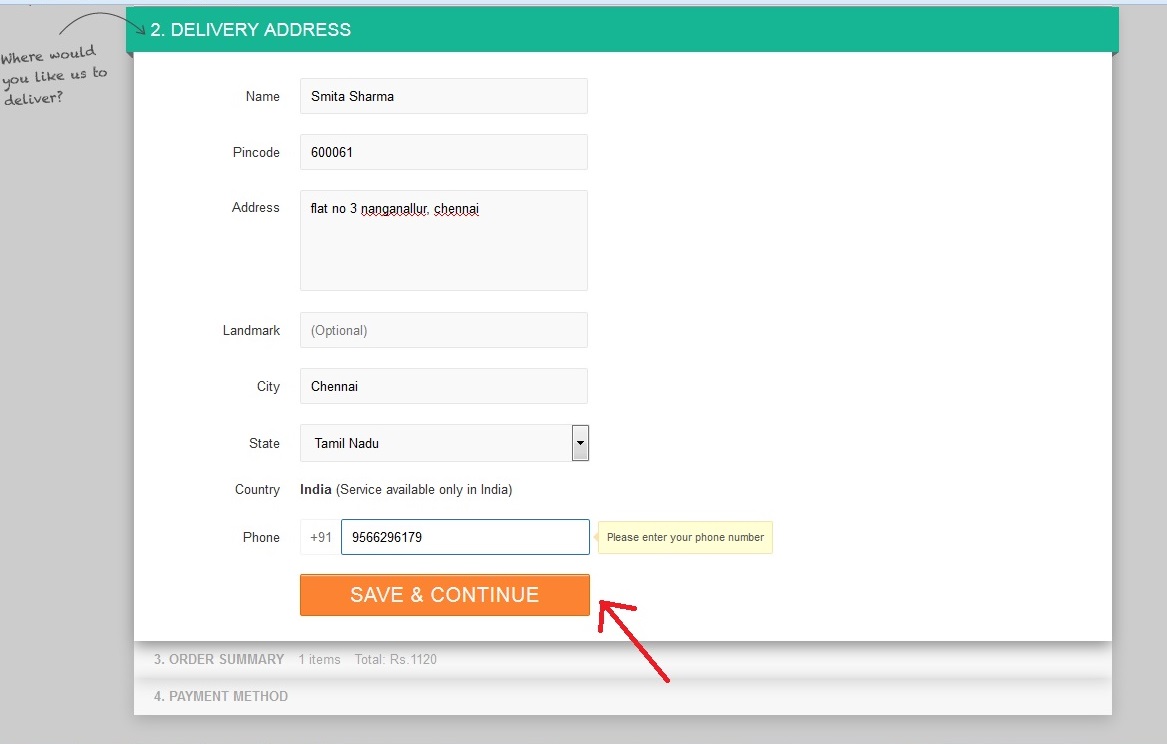Select the Delivery Address header
The height and width of the screenshot is (744, 1167).
pos(248,29)
